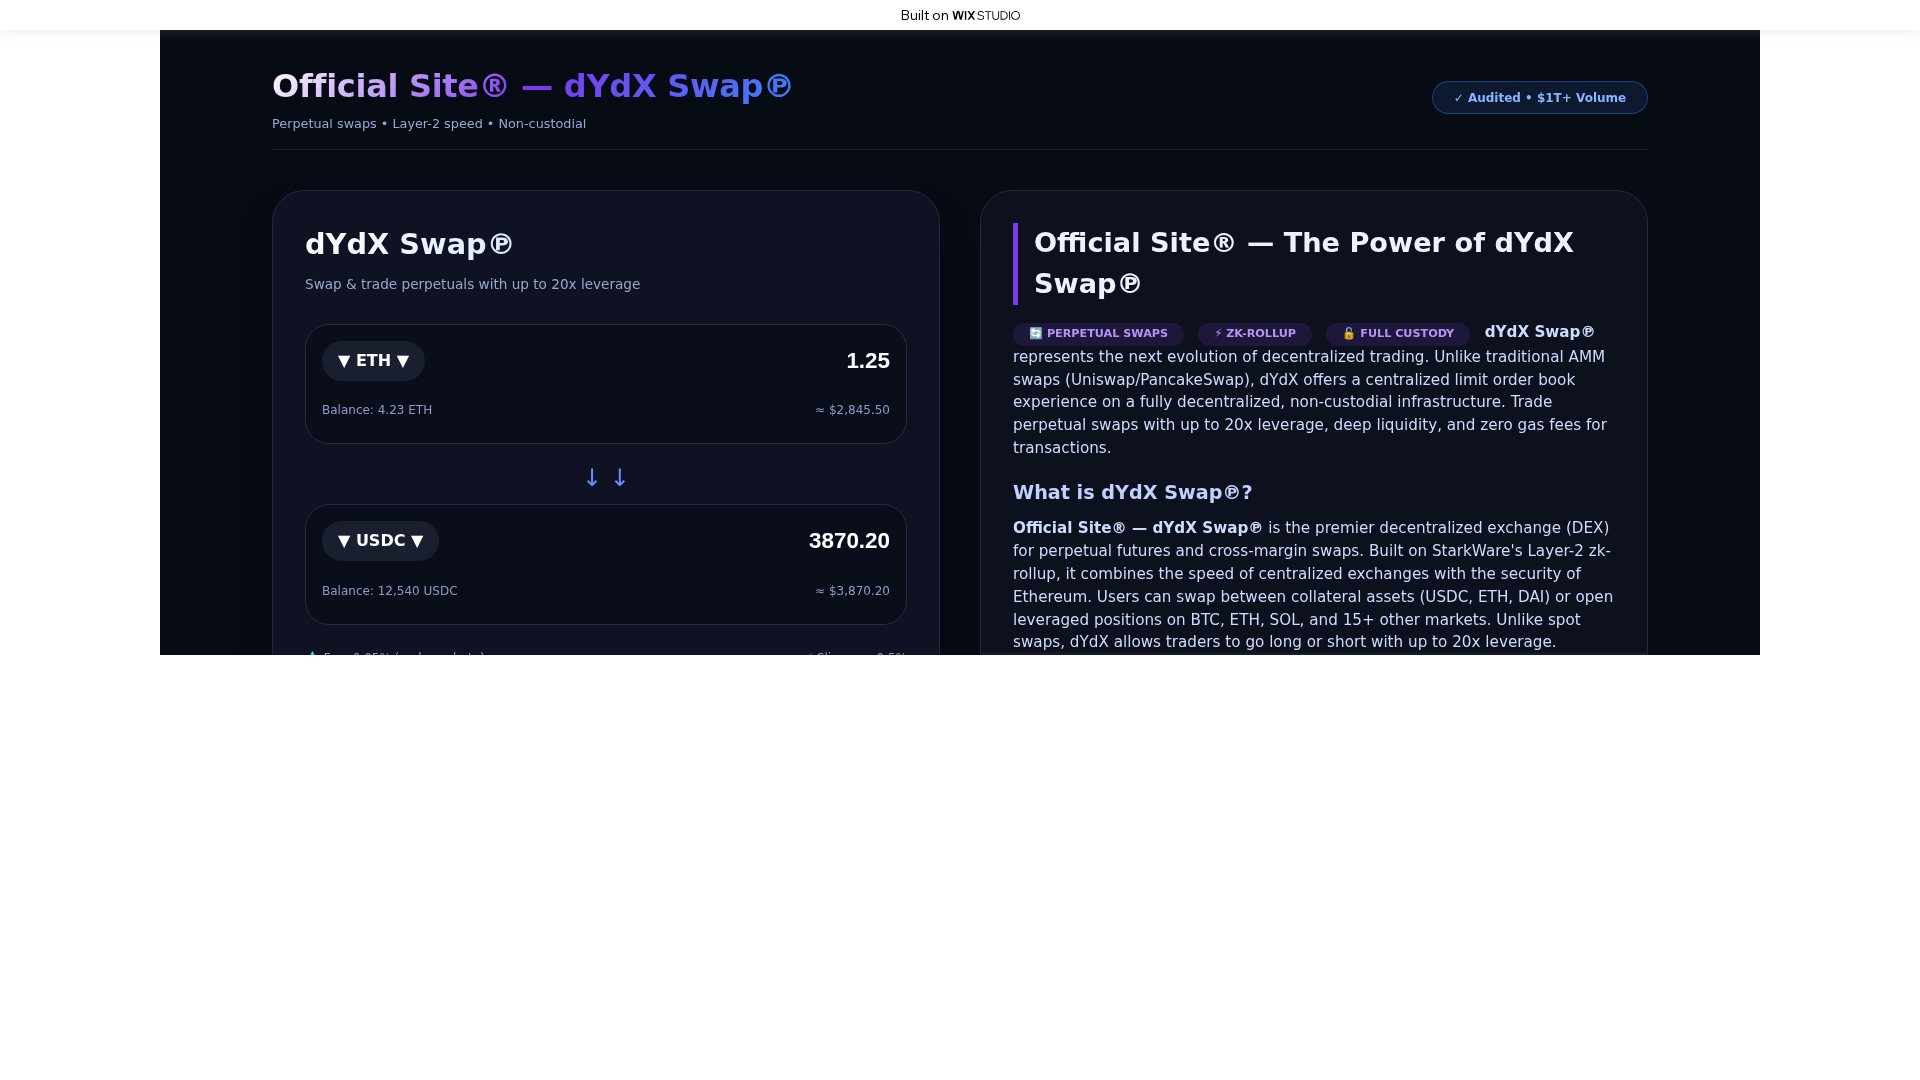Click the Official Site dYdX Swap heading
The height and width of the screenshot is (1080, 1920).
tap(532, 86)
